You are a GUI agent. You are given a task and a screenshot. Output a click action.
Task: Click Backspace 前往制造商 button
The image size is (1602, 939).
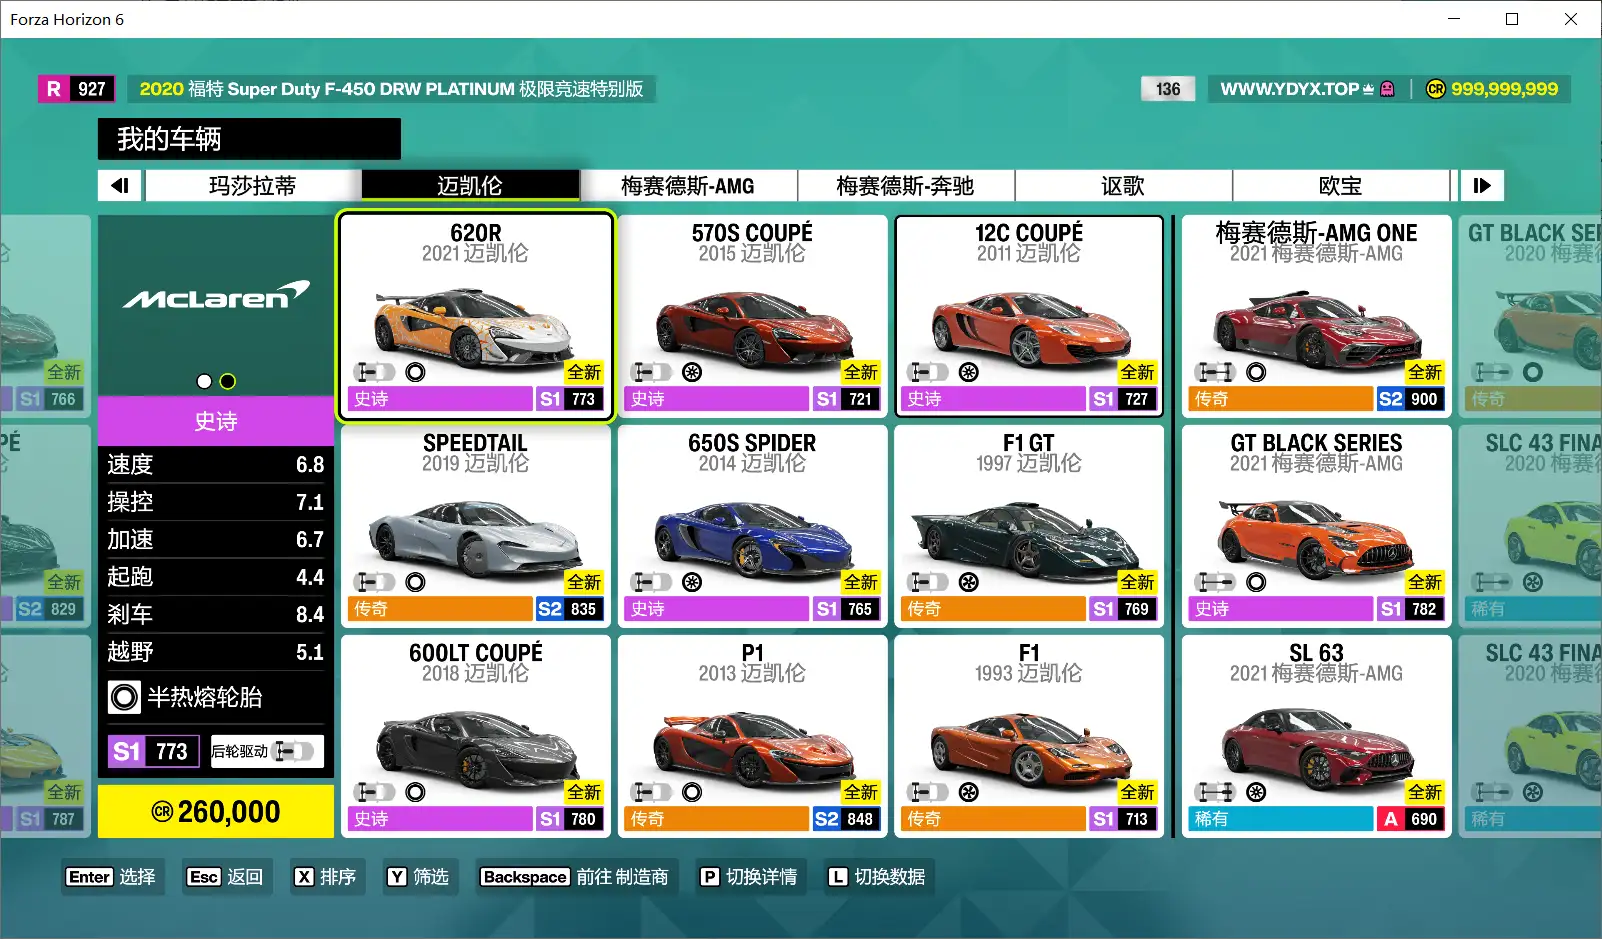point(576,877)
